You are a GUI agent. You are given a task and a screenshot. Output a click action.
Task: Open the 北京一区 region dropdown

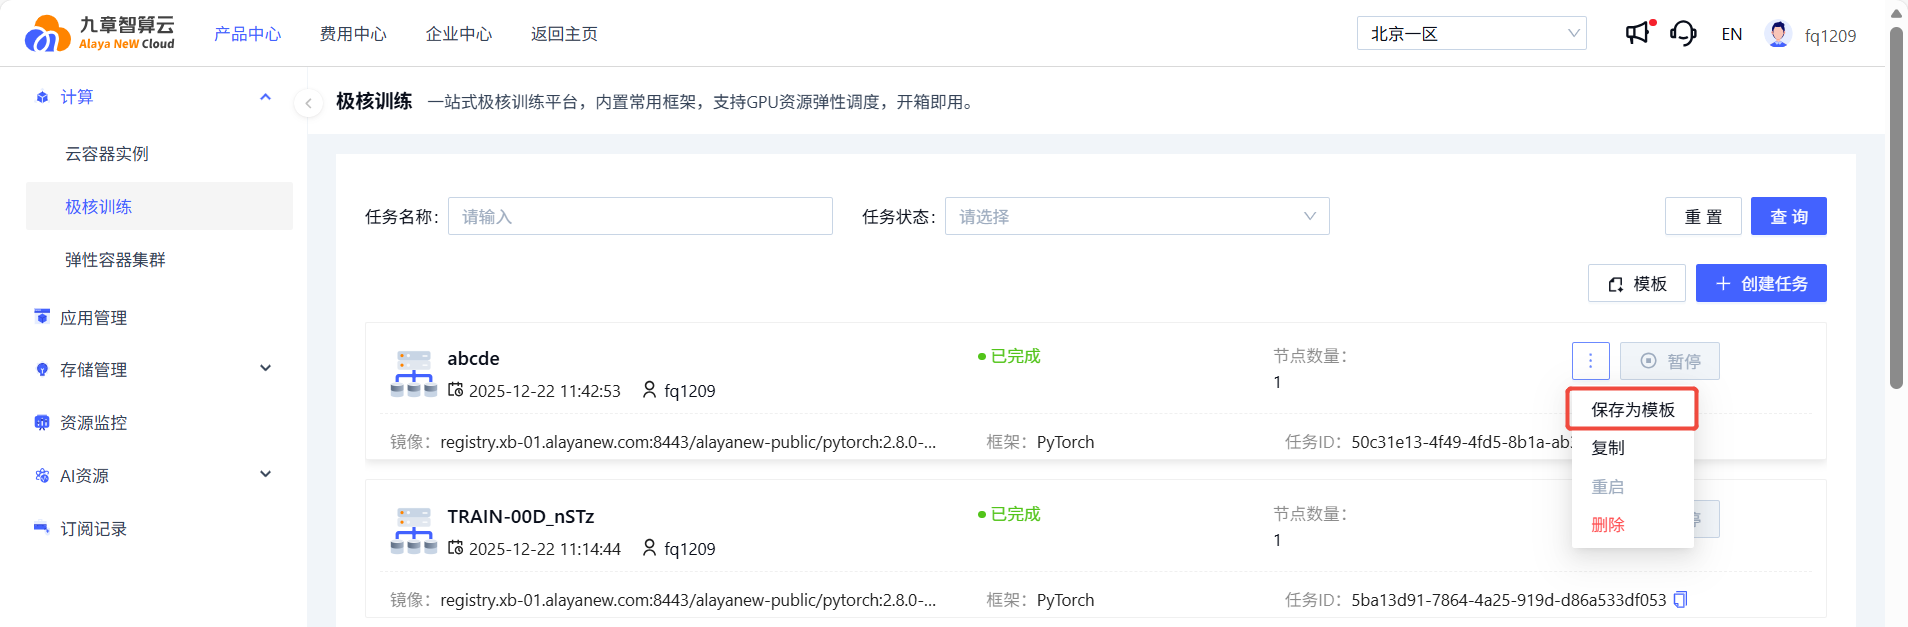pyautogui.click(x=1471, y=34)
